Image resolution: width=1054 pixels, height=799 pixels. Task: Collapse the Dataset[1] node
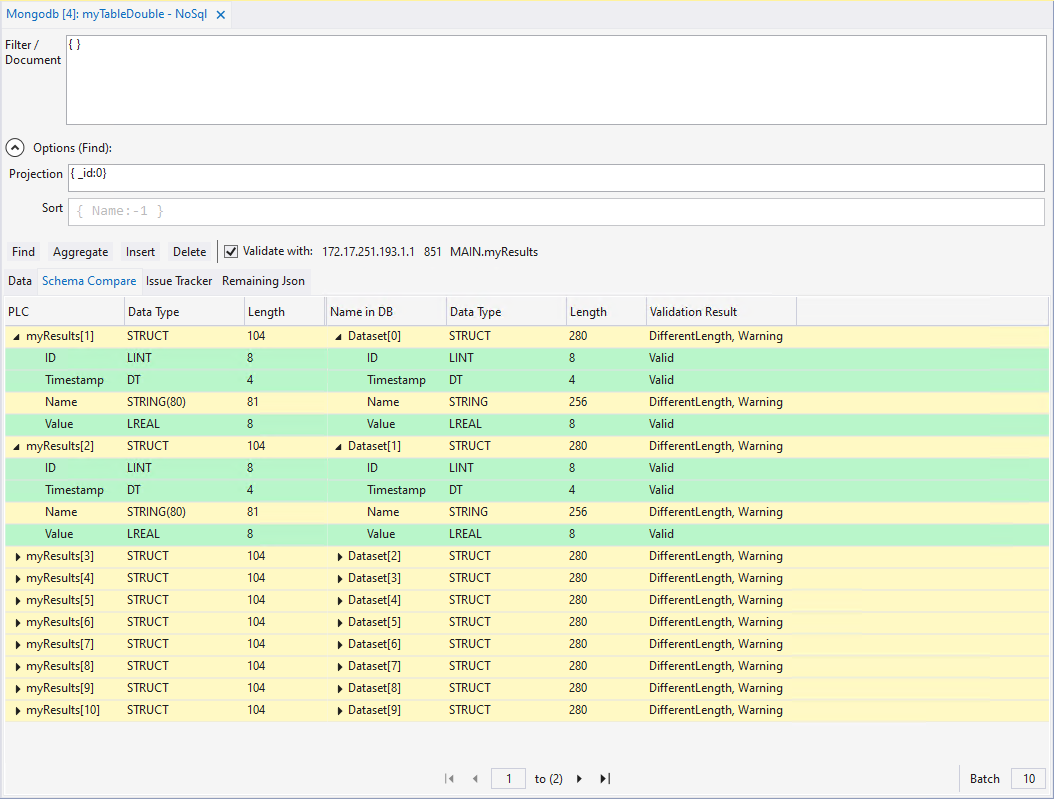click(339, 446)
